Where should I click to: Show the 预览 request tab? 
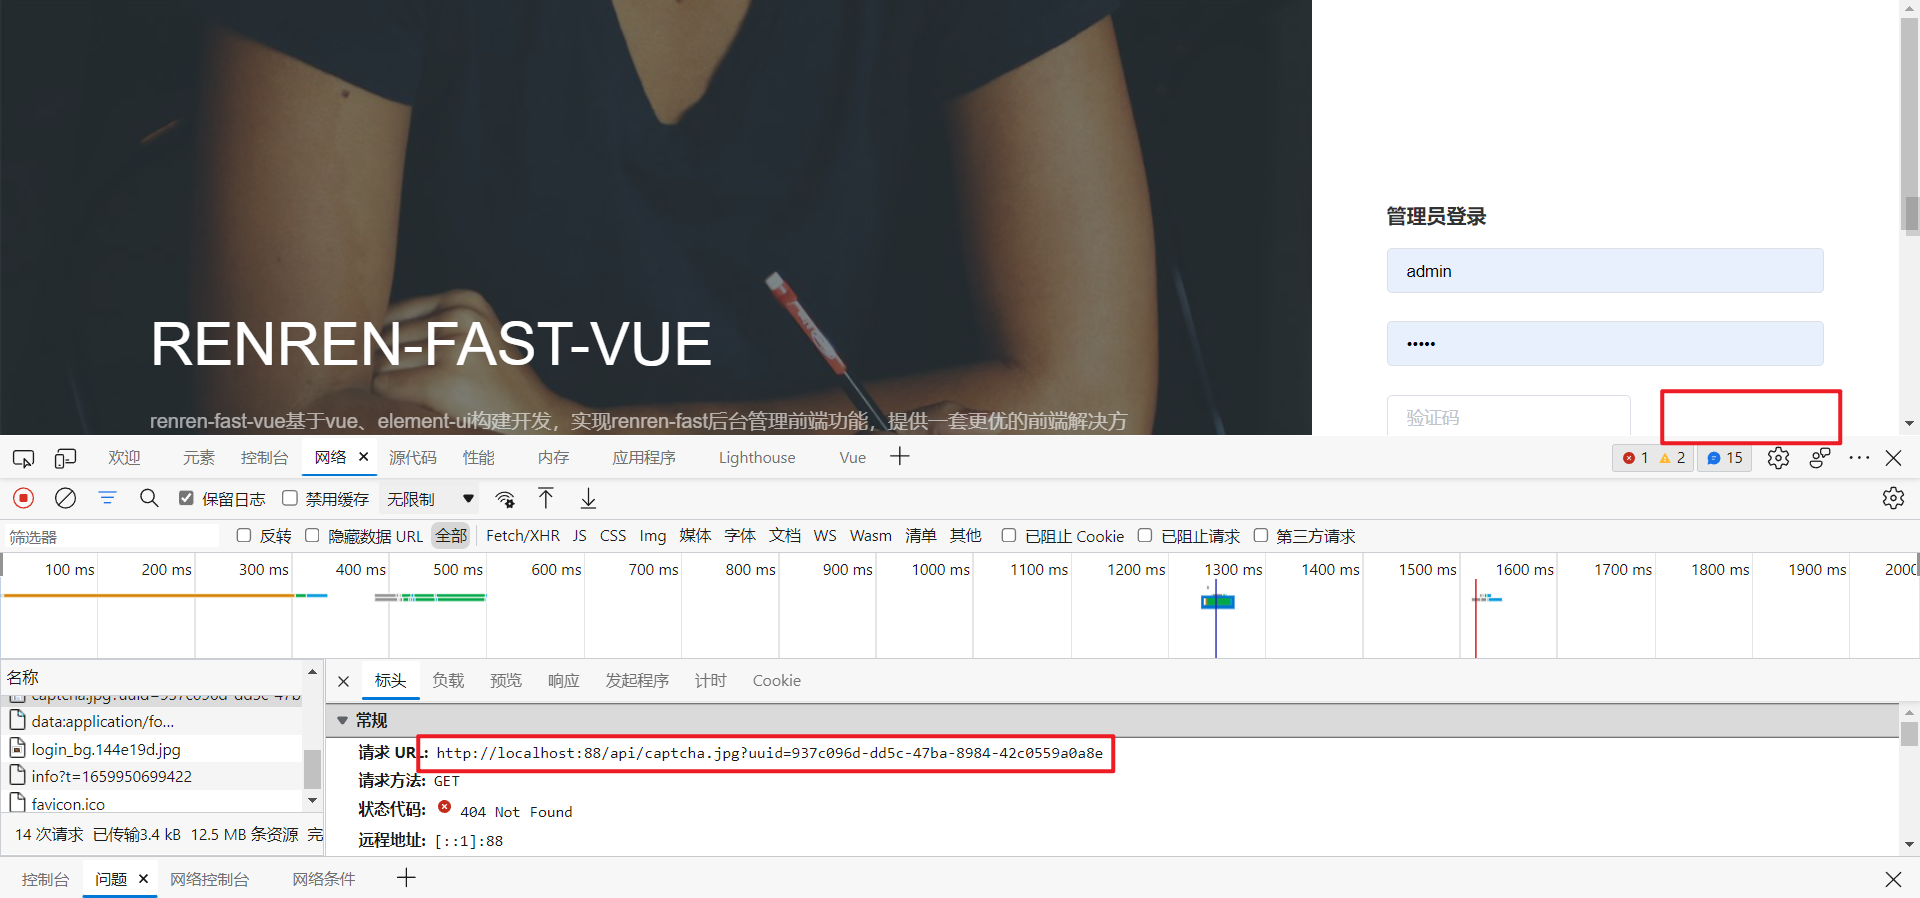(506, 681)
